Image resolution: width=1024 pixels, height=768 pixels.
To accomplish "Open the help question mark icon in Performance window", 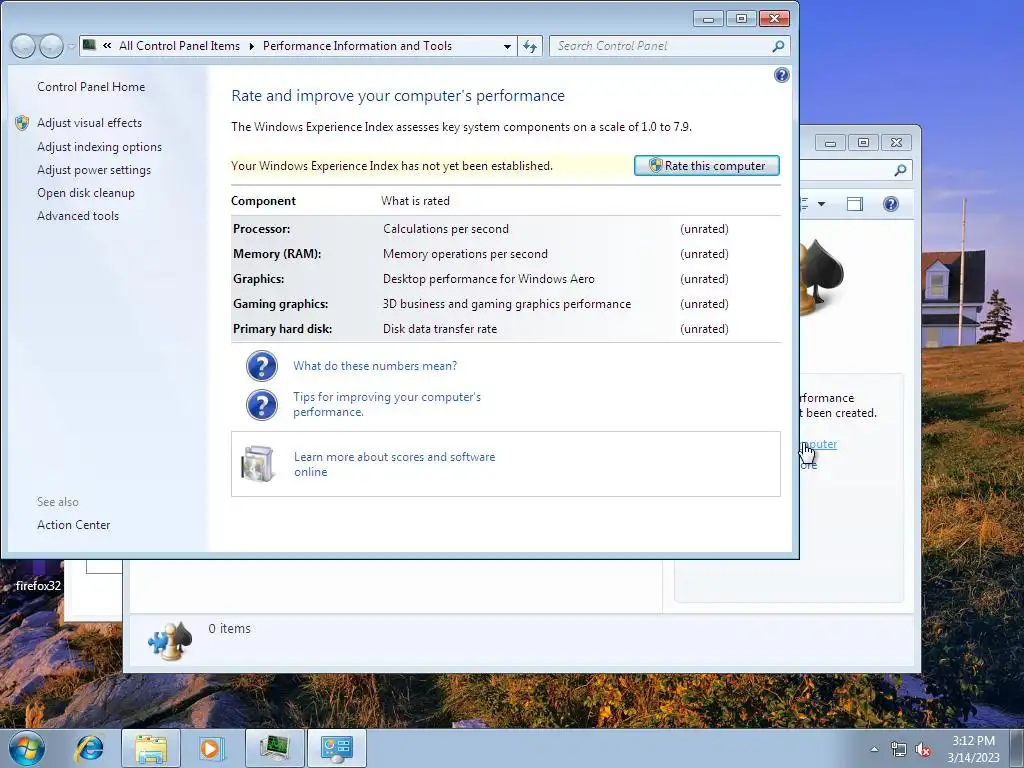I will coord(782,75).
